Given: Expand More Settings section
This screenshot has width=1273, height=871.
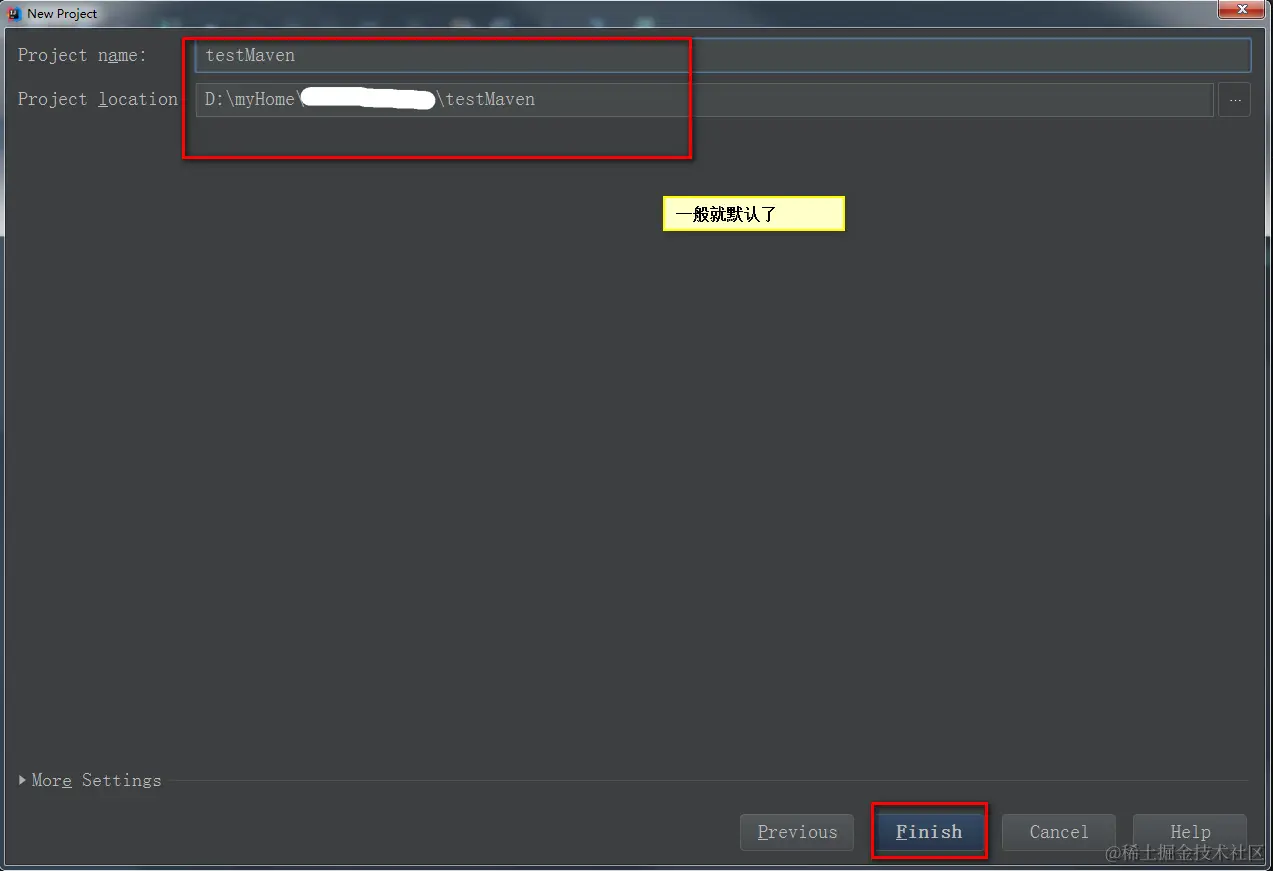Looking at the screenshot, I should pyautogui.click(x=90, y=780).
